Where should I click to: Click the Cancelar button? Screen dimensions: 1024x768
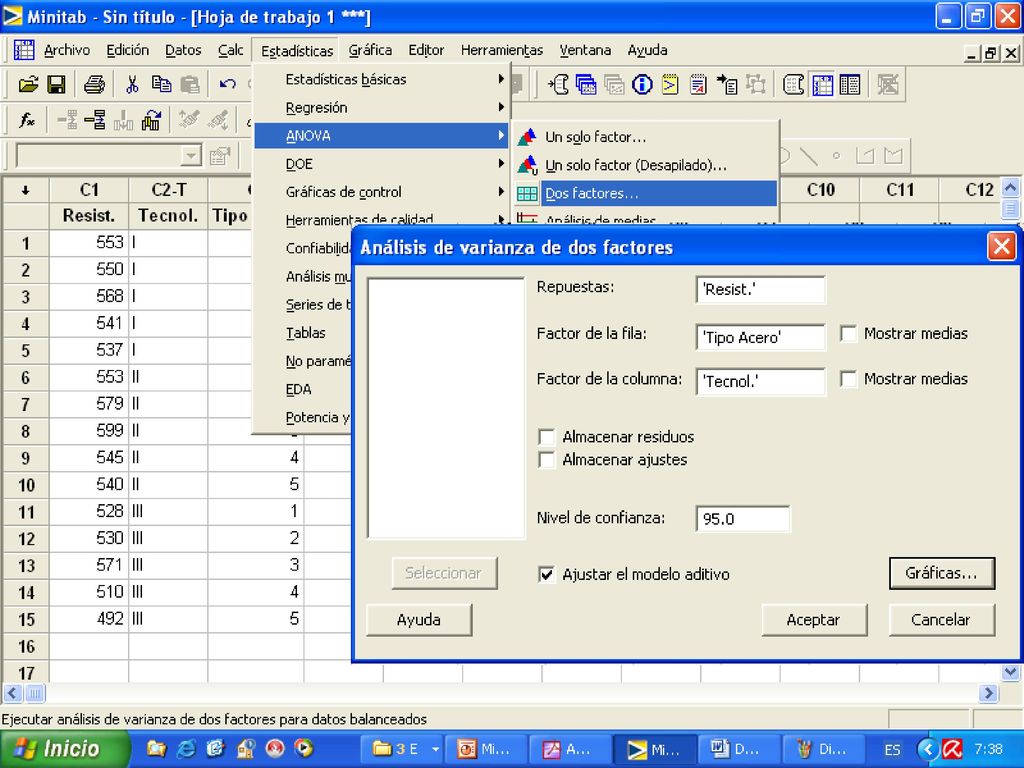click(x=941, y=620)
